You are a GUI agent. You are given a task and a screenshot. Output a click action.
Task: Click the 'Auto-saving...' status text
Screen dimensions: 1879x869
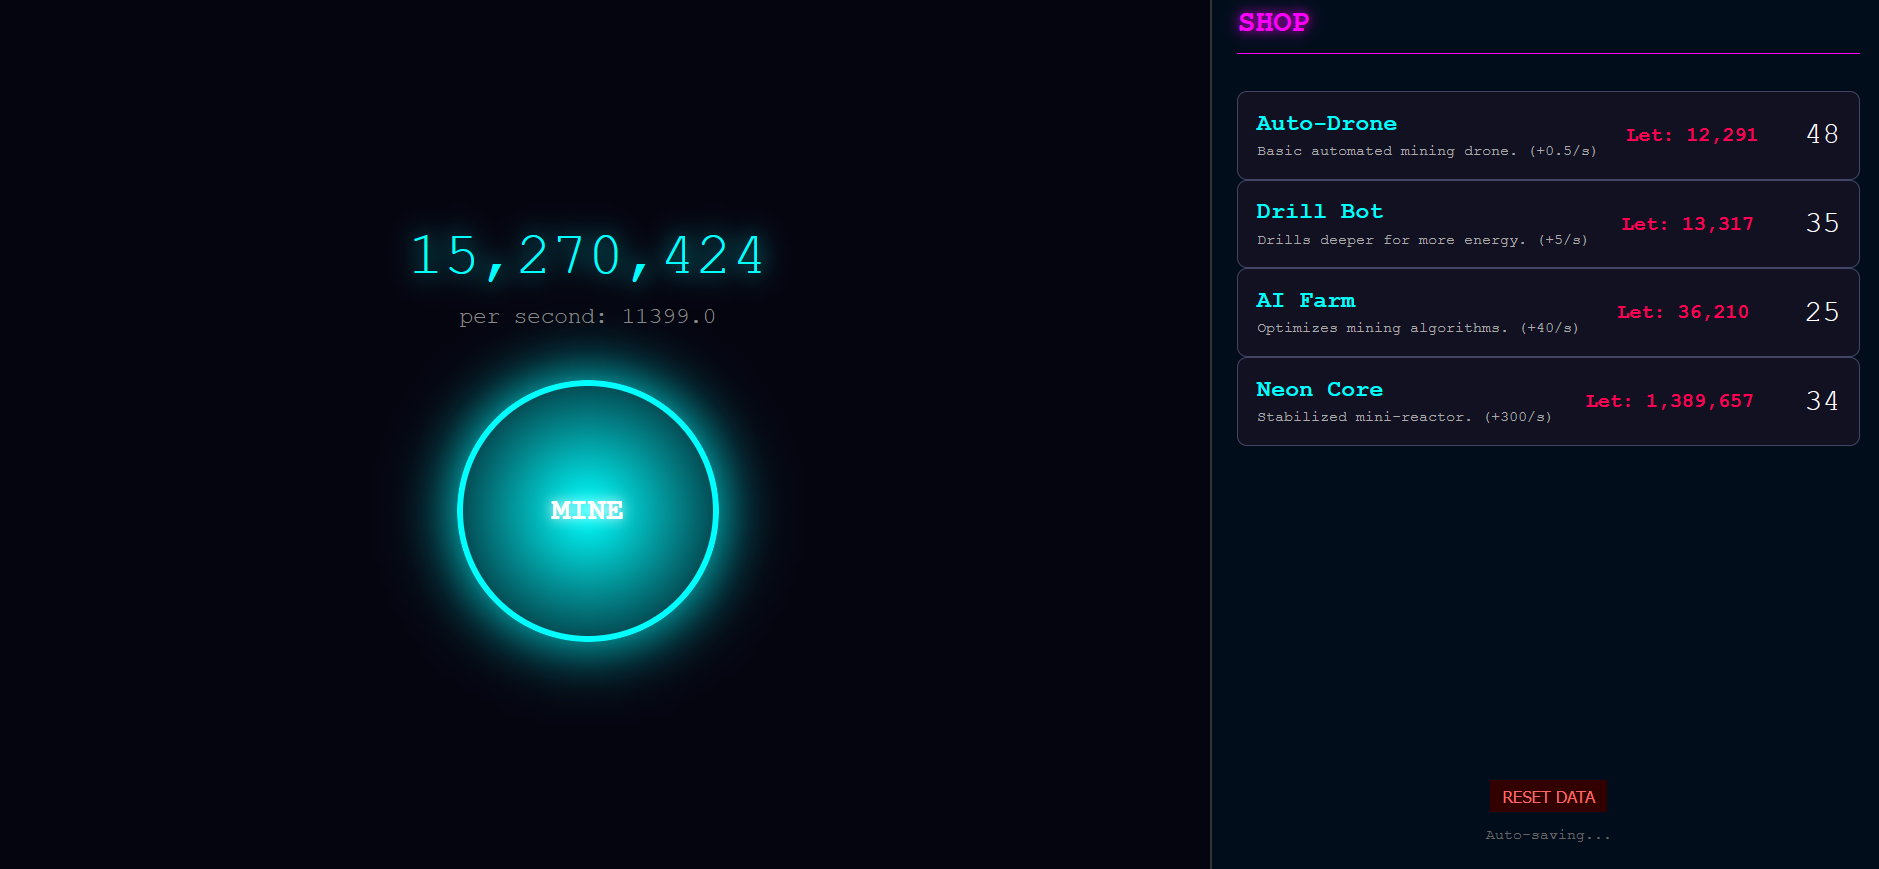tap(1548, 835)
